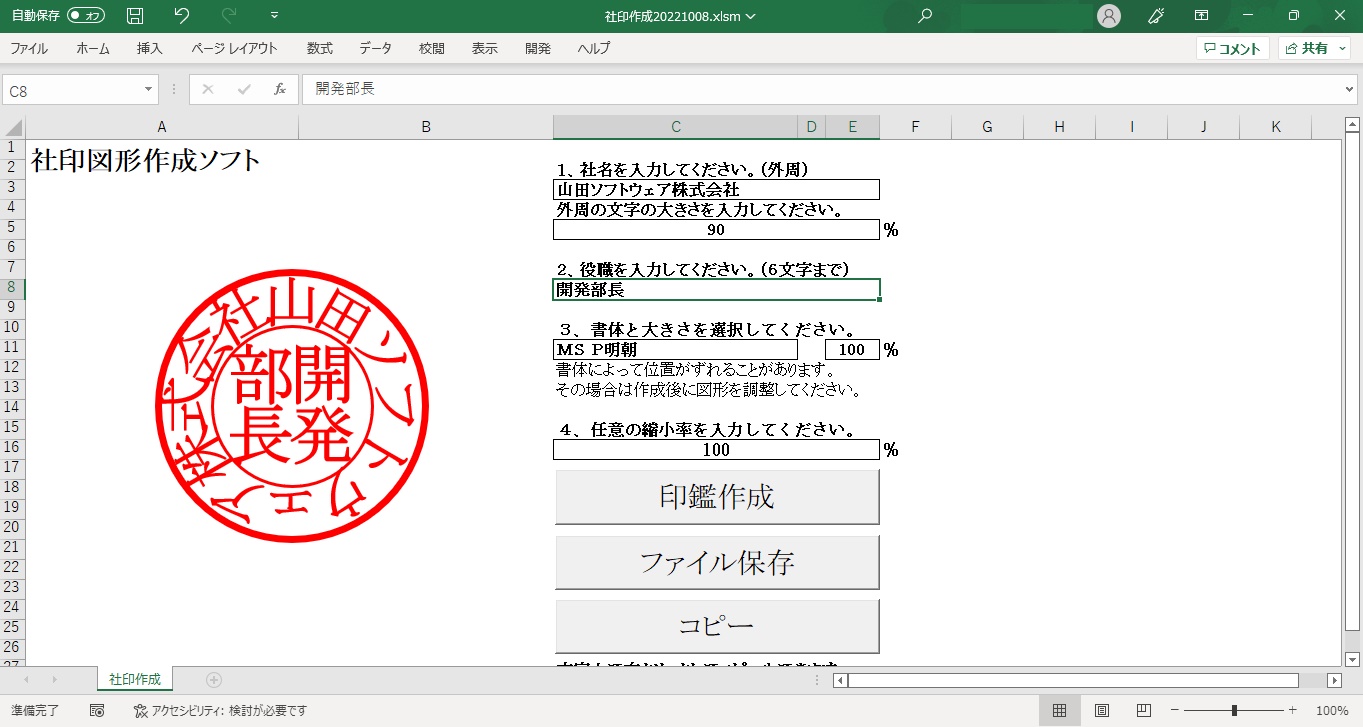Click the outer text size cell with 90
The height and width of the screenshot is (727, 1363).
click(716, 229)
